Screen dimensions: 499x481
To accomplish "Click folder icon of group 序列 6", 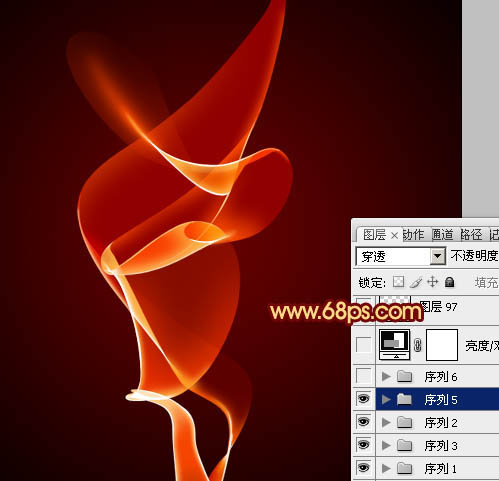I will (x=404, y=376).
